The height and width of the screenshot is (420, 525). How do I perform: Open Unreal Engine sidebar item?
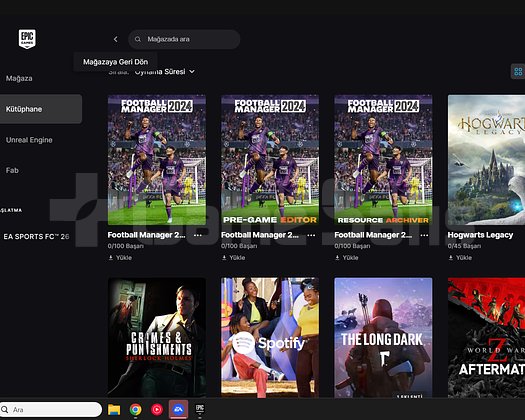[x=29, y=140]
